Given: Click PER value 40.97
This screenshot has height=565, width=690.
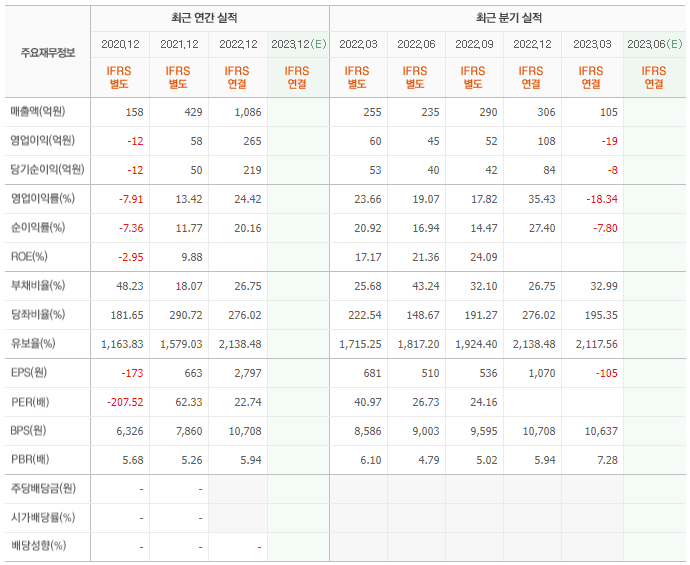Looking at the screenshot, I should [x=367, y=403].
